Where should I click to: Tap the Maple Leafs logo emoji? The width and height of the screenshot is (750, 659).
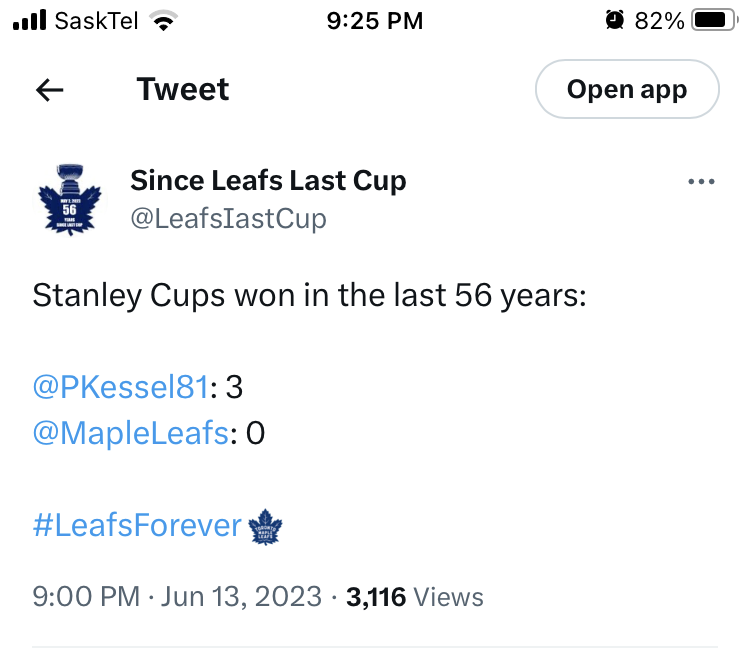[x=266, y=526]
